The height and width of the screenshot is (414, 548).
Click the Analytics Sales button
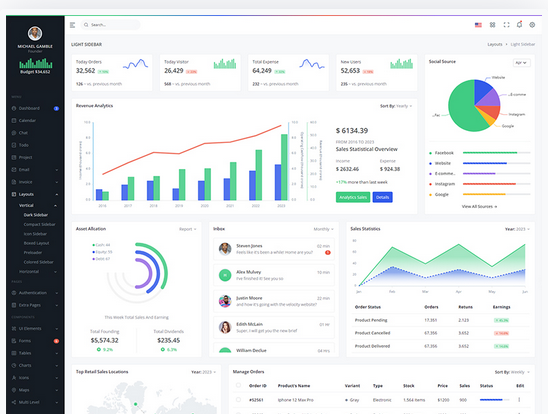tap(353, 197)
